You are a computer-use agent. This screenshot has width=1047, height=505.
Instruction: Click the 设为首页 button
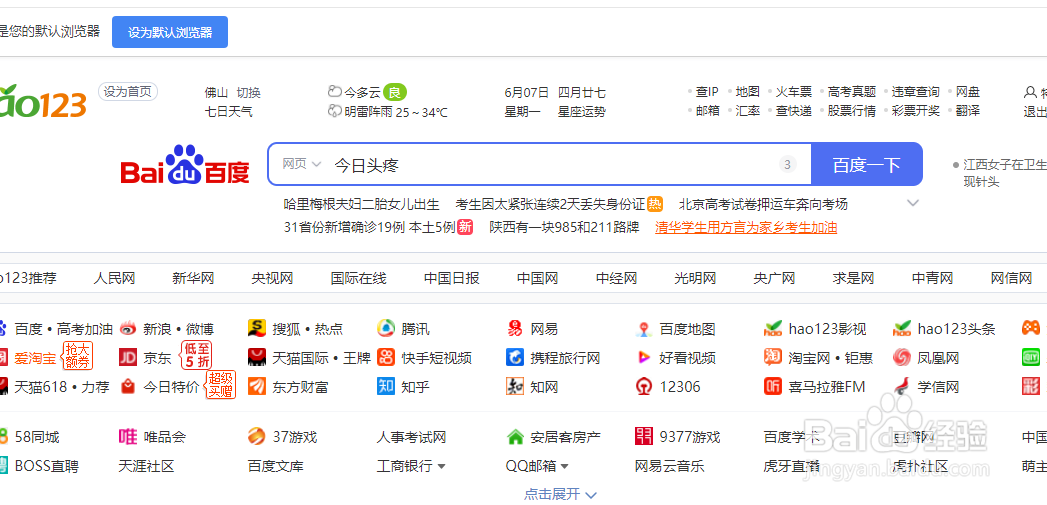pyautogui.click(x=128, y=92)
